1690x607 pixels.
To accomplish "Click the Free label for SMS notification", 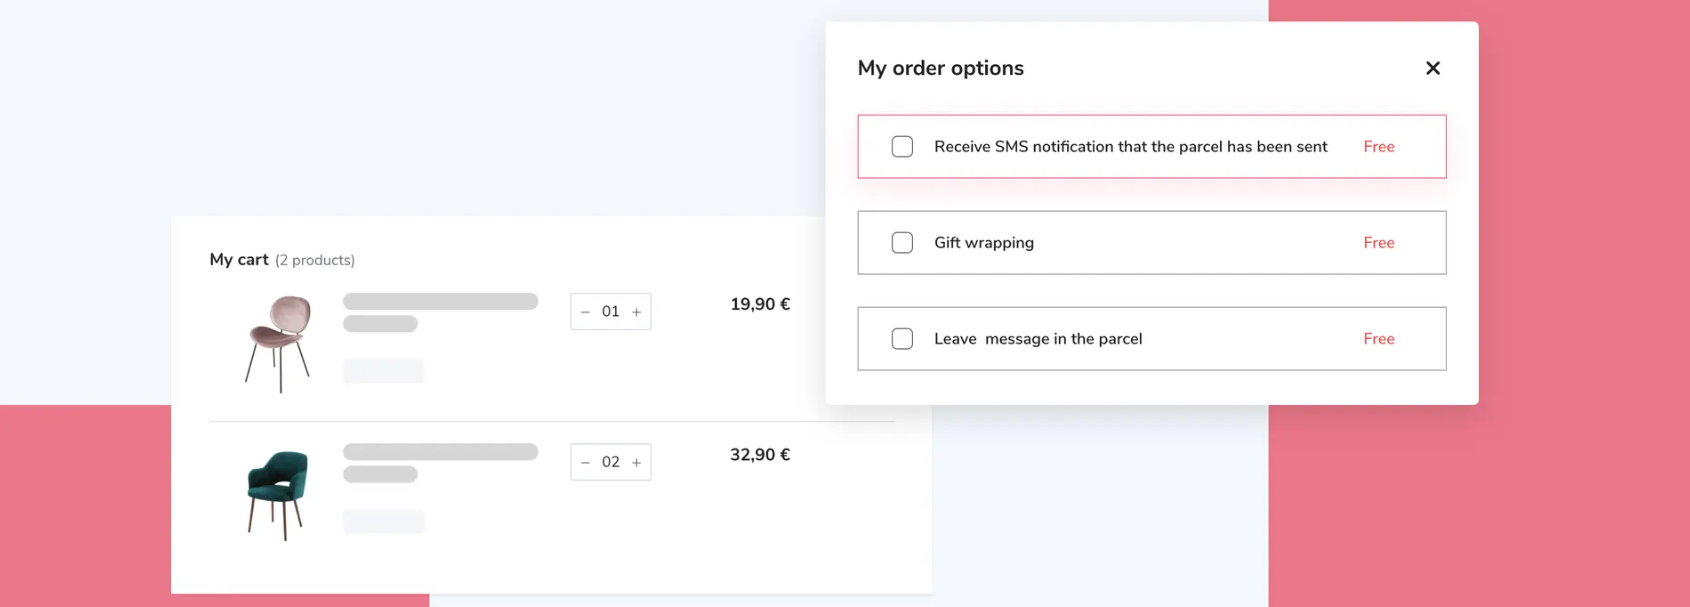I will click(x=1378, y=147).
